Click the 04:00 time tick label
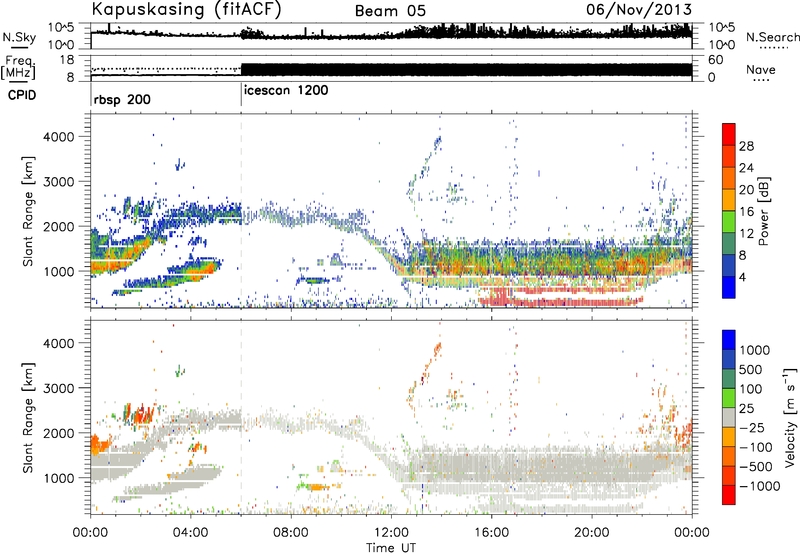Viewport: 800px width, 554px height. tap(191, 533)
